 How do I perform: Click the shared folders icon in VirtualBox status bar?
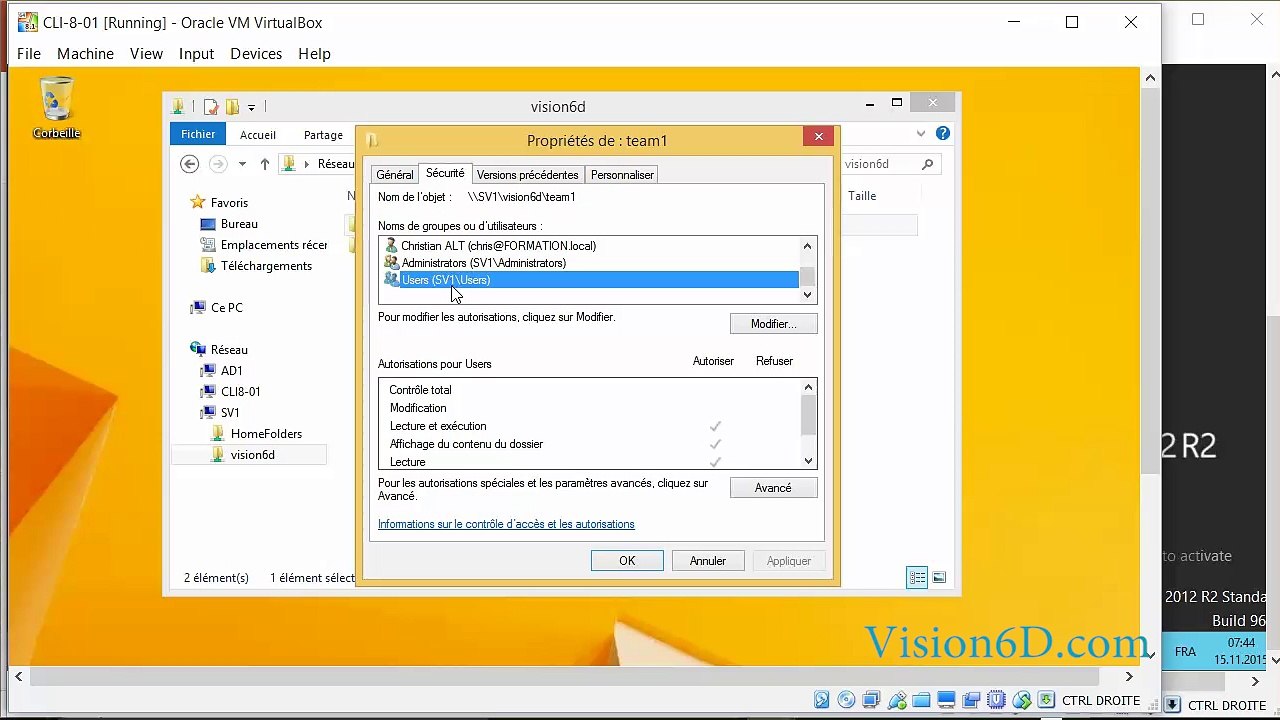(x=921, y=700)
